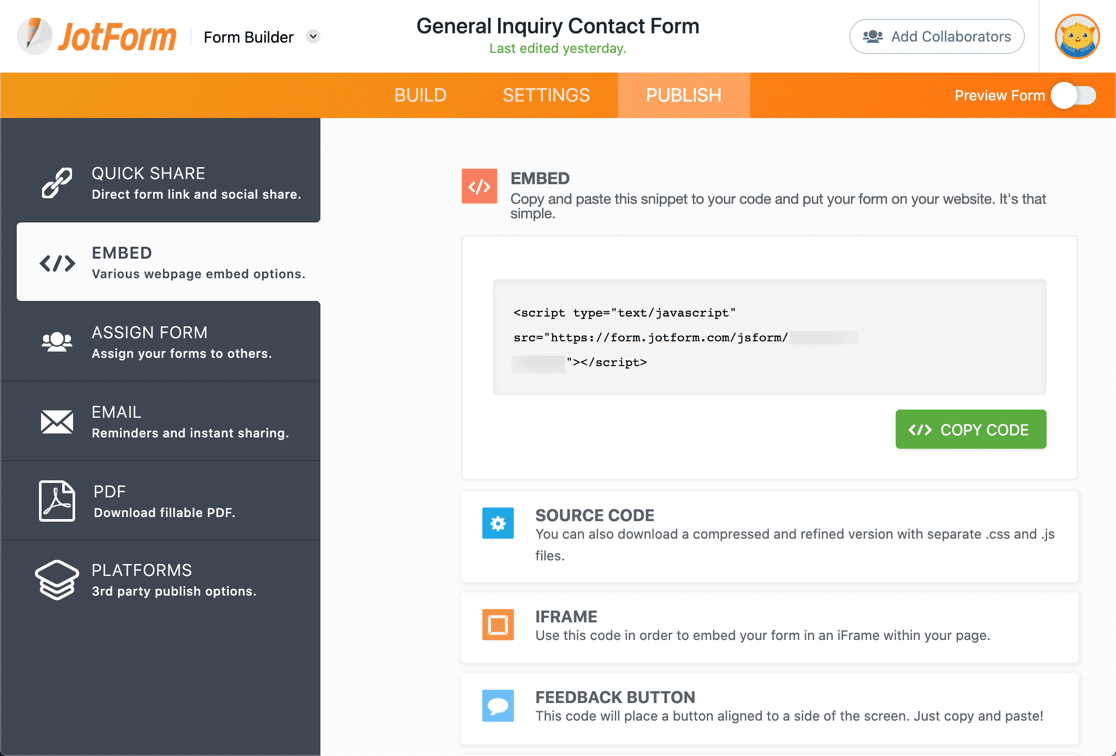Click the Add Collaborators button
The width and height of the screenshot is (1116, 756).
click(x=937, y=37)
